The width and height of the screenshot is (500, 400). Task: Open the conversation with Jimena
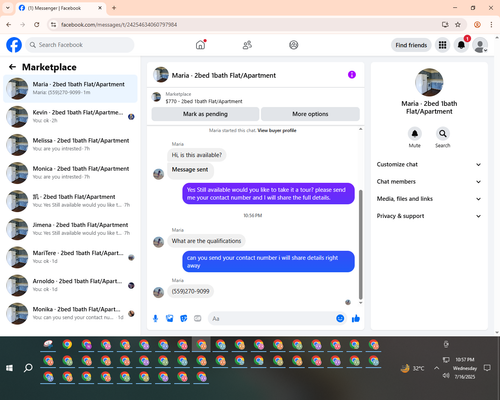click(70, 229)
